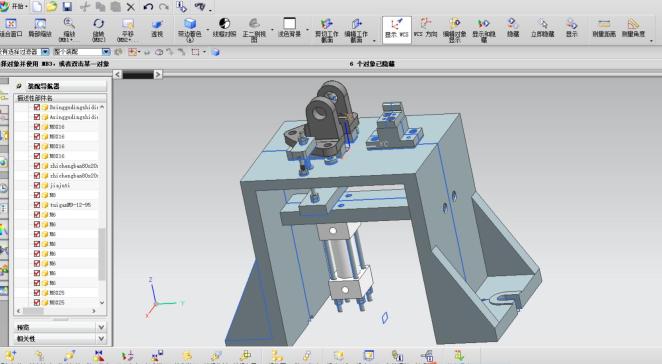
Task: Click the 隐藏 hide tool
Action: [x=513, y=28]
